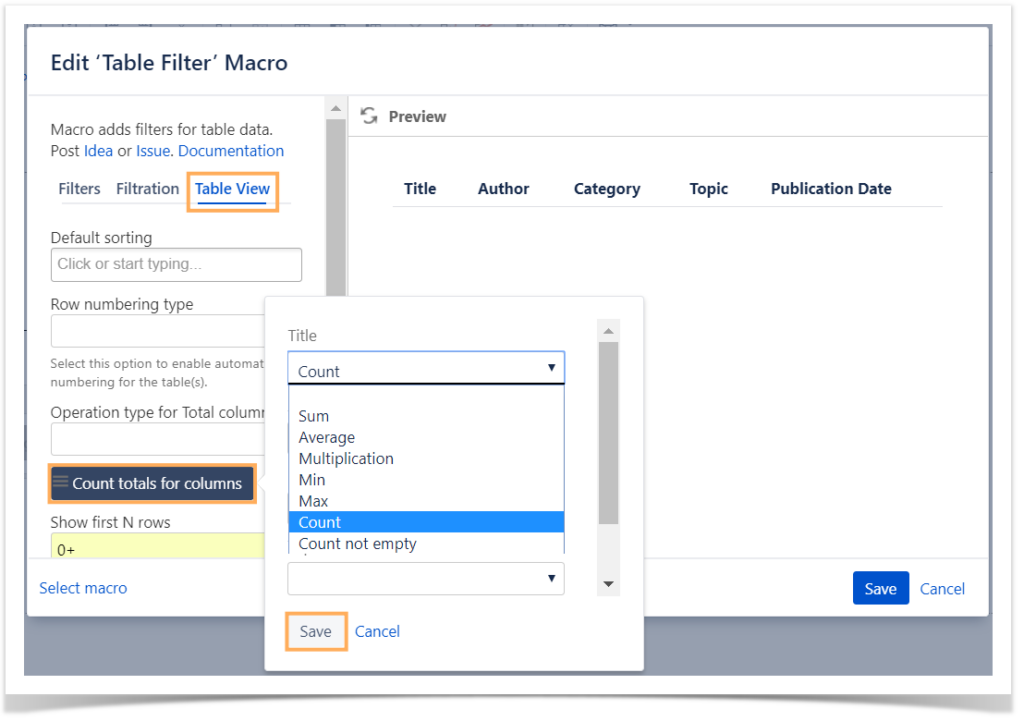Image resolution: width=1024 pixels, height=721 pixels.
Task: Select Average in the operations list
Action: tap(322, 437)
